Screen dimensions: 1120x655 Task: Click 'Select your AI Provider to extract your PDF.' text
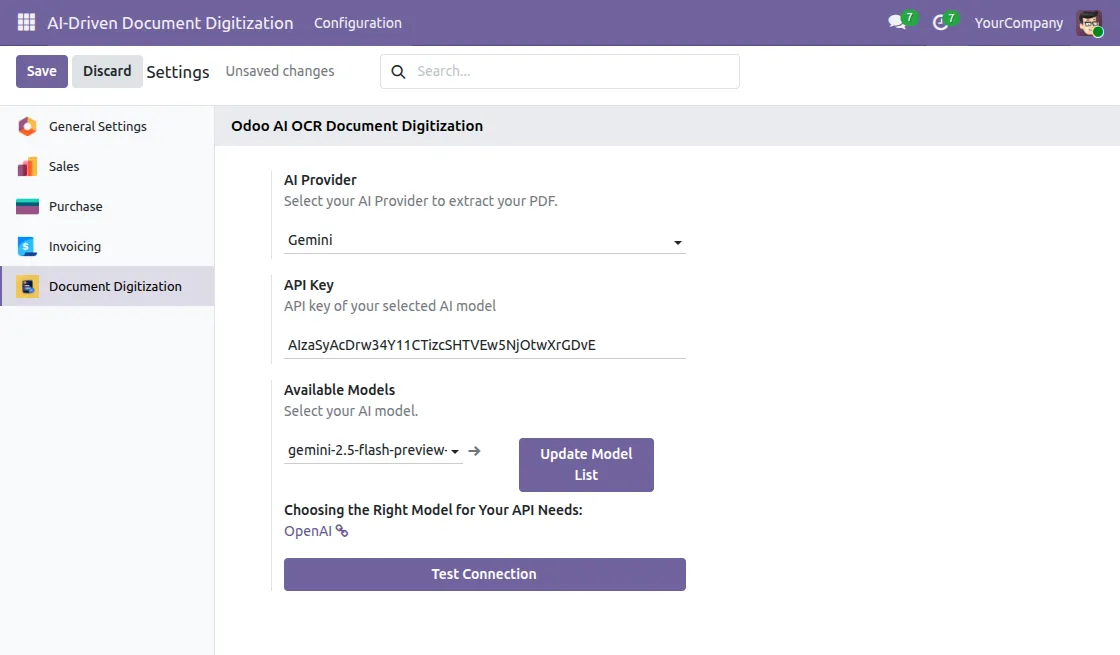(x=421, y=201)
